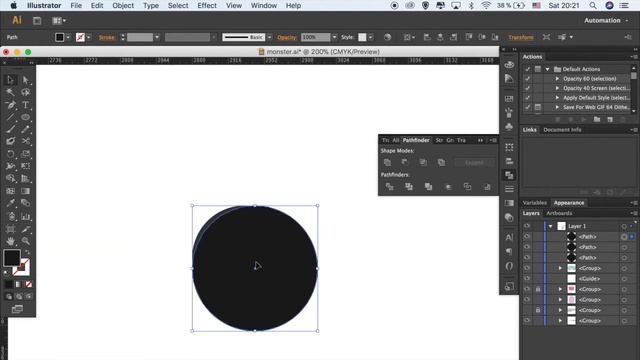Image resolution: width=640 pixels, height=360 pixels.
Task: Open the fill color dropdown in control bar
Action: pos(68,37)
